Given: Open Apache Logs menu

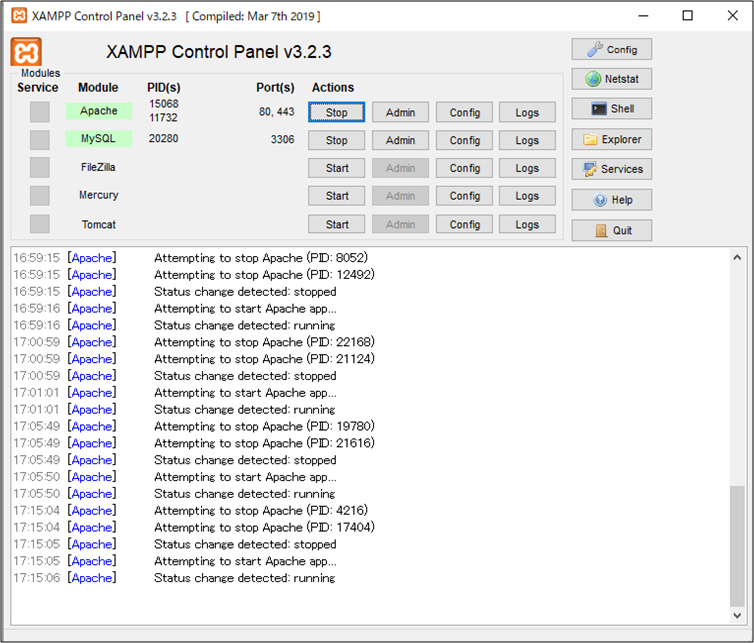Looking at the screenshot, I should point(528,112).
